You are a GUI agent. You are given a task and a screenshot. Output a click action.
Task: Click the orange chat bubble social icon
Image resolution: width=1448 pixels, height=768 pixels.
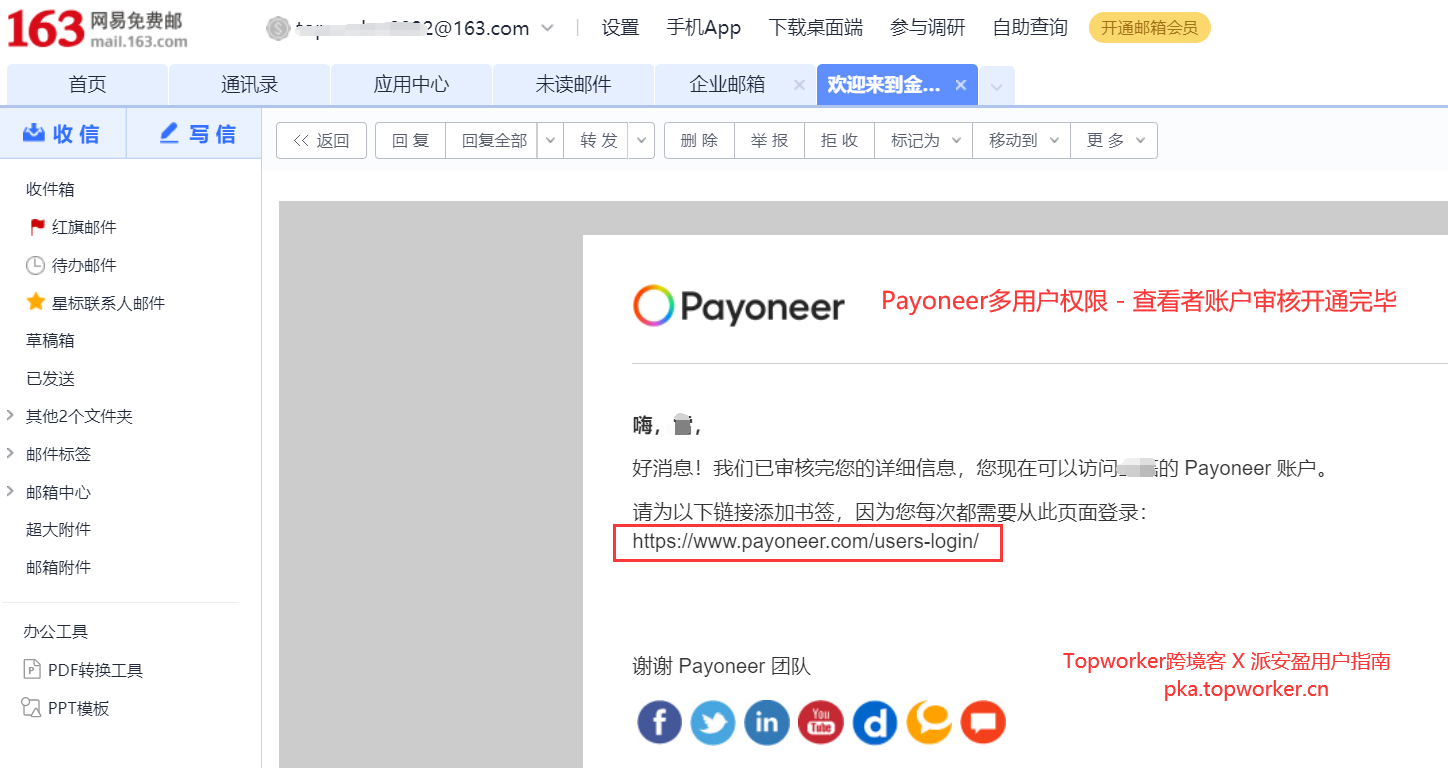tap(929, 722)
